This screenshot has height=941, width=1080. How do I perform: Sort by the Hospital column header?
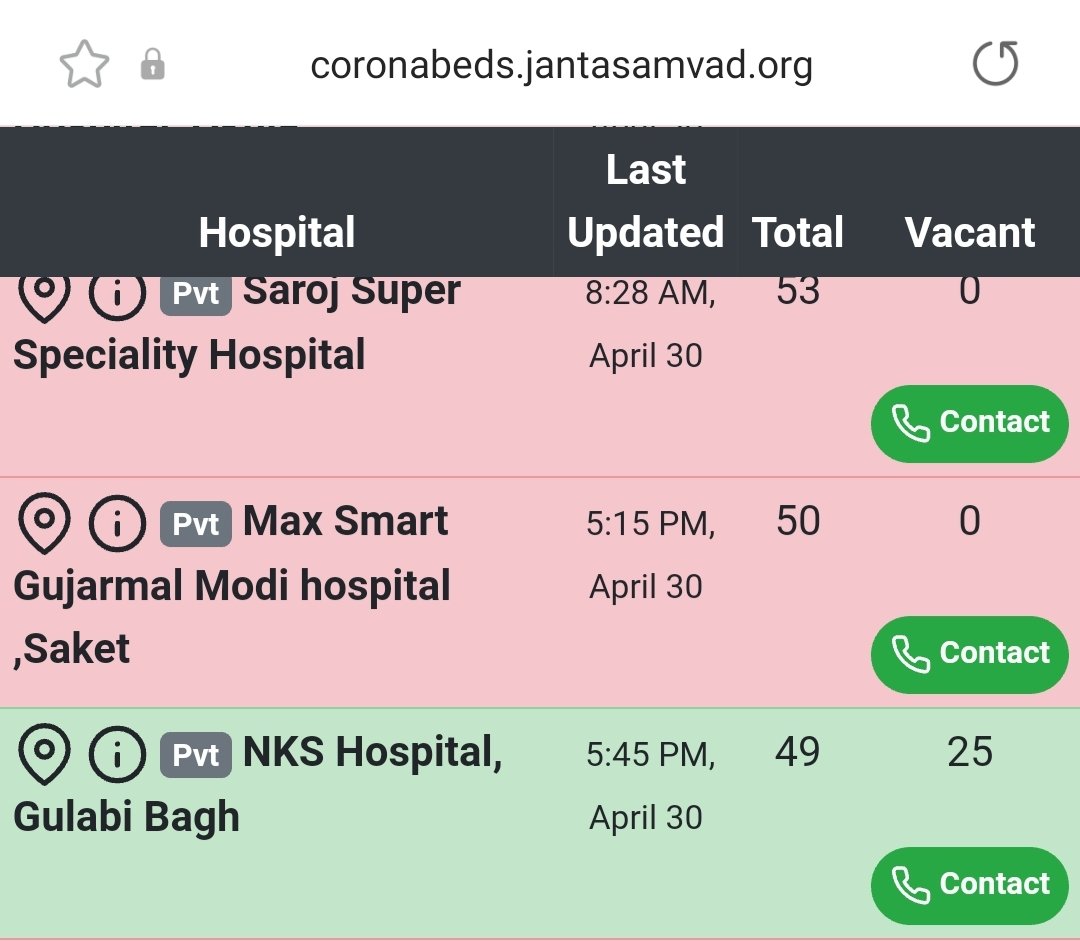(277, 232)
